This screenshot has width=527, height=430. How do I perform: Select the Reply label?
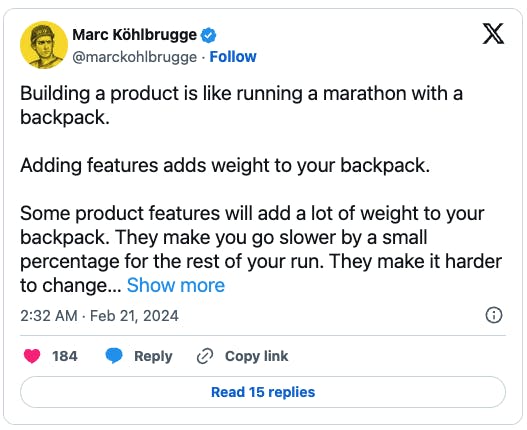pos(153,356)
